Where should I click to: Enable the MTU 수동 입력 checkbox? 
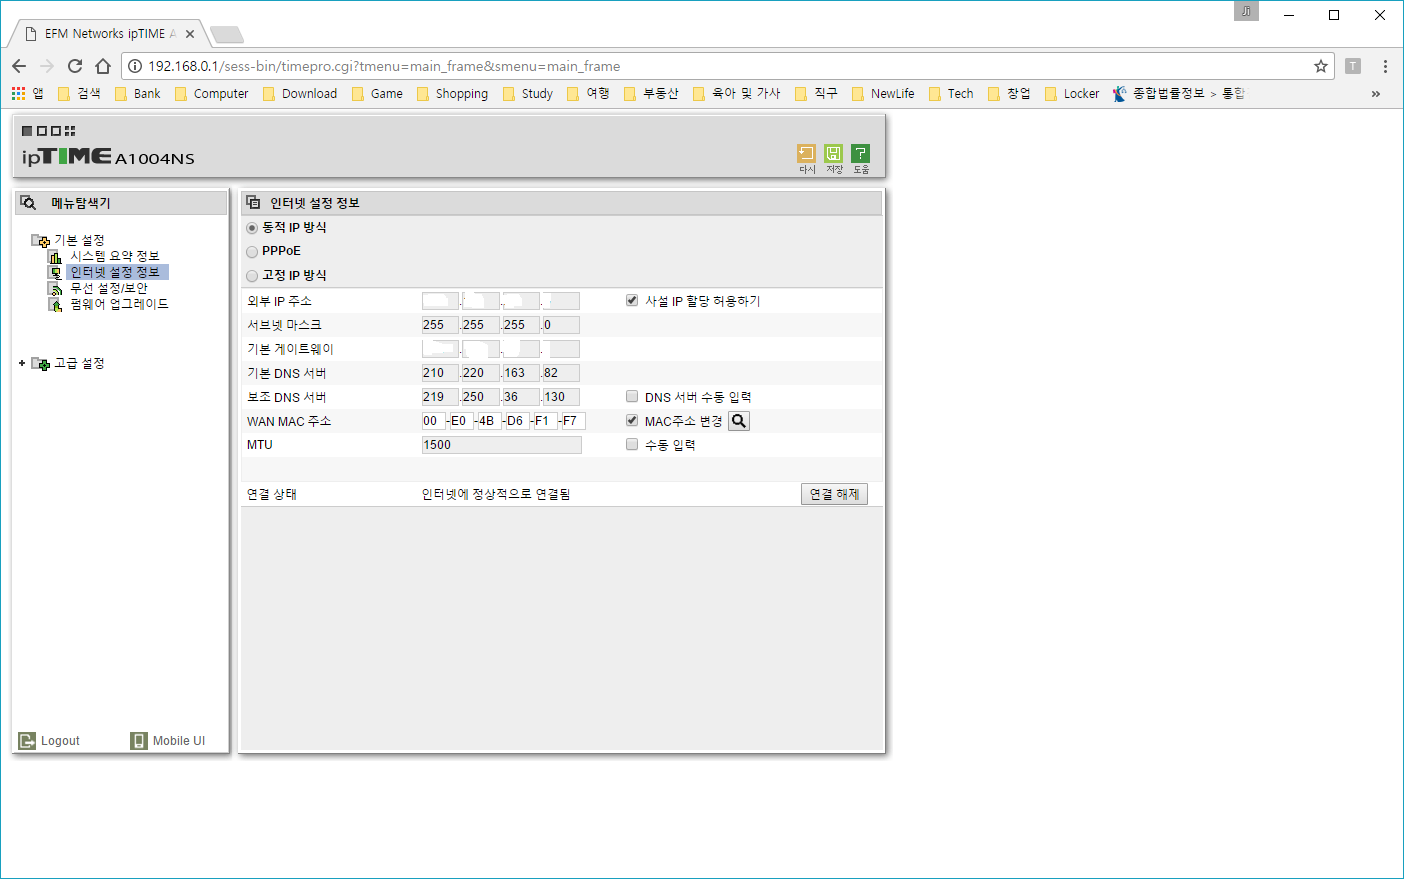pos(632,444)
